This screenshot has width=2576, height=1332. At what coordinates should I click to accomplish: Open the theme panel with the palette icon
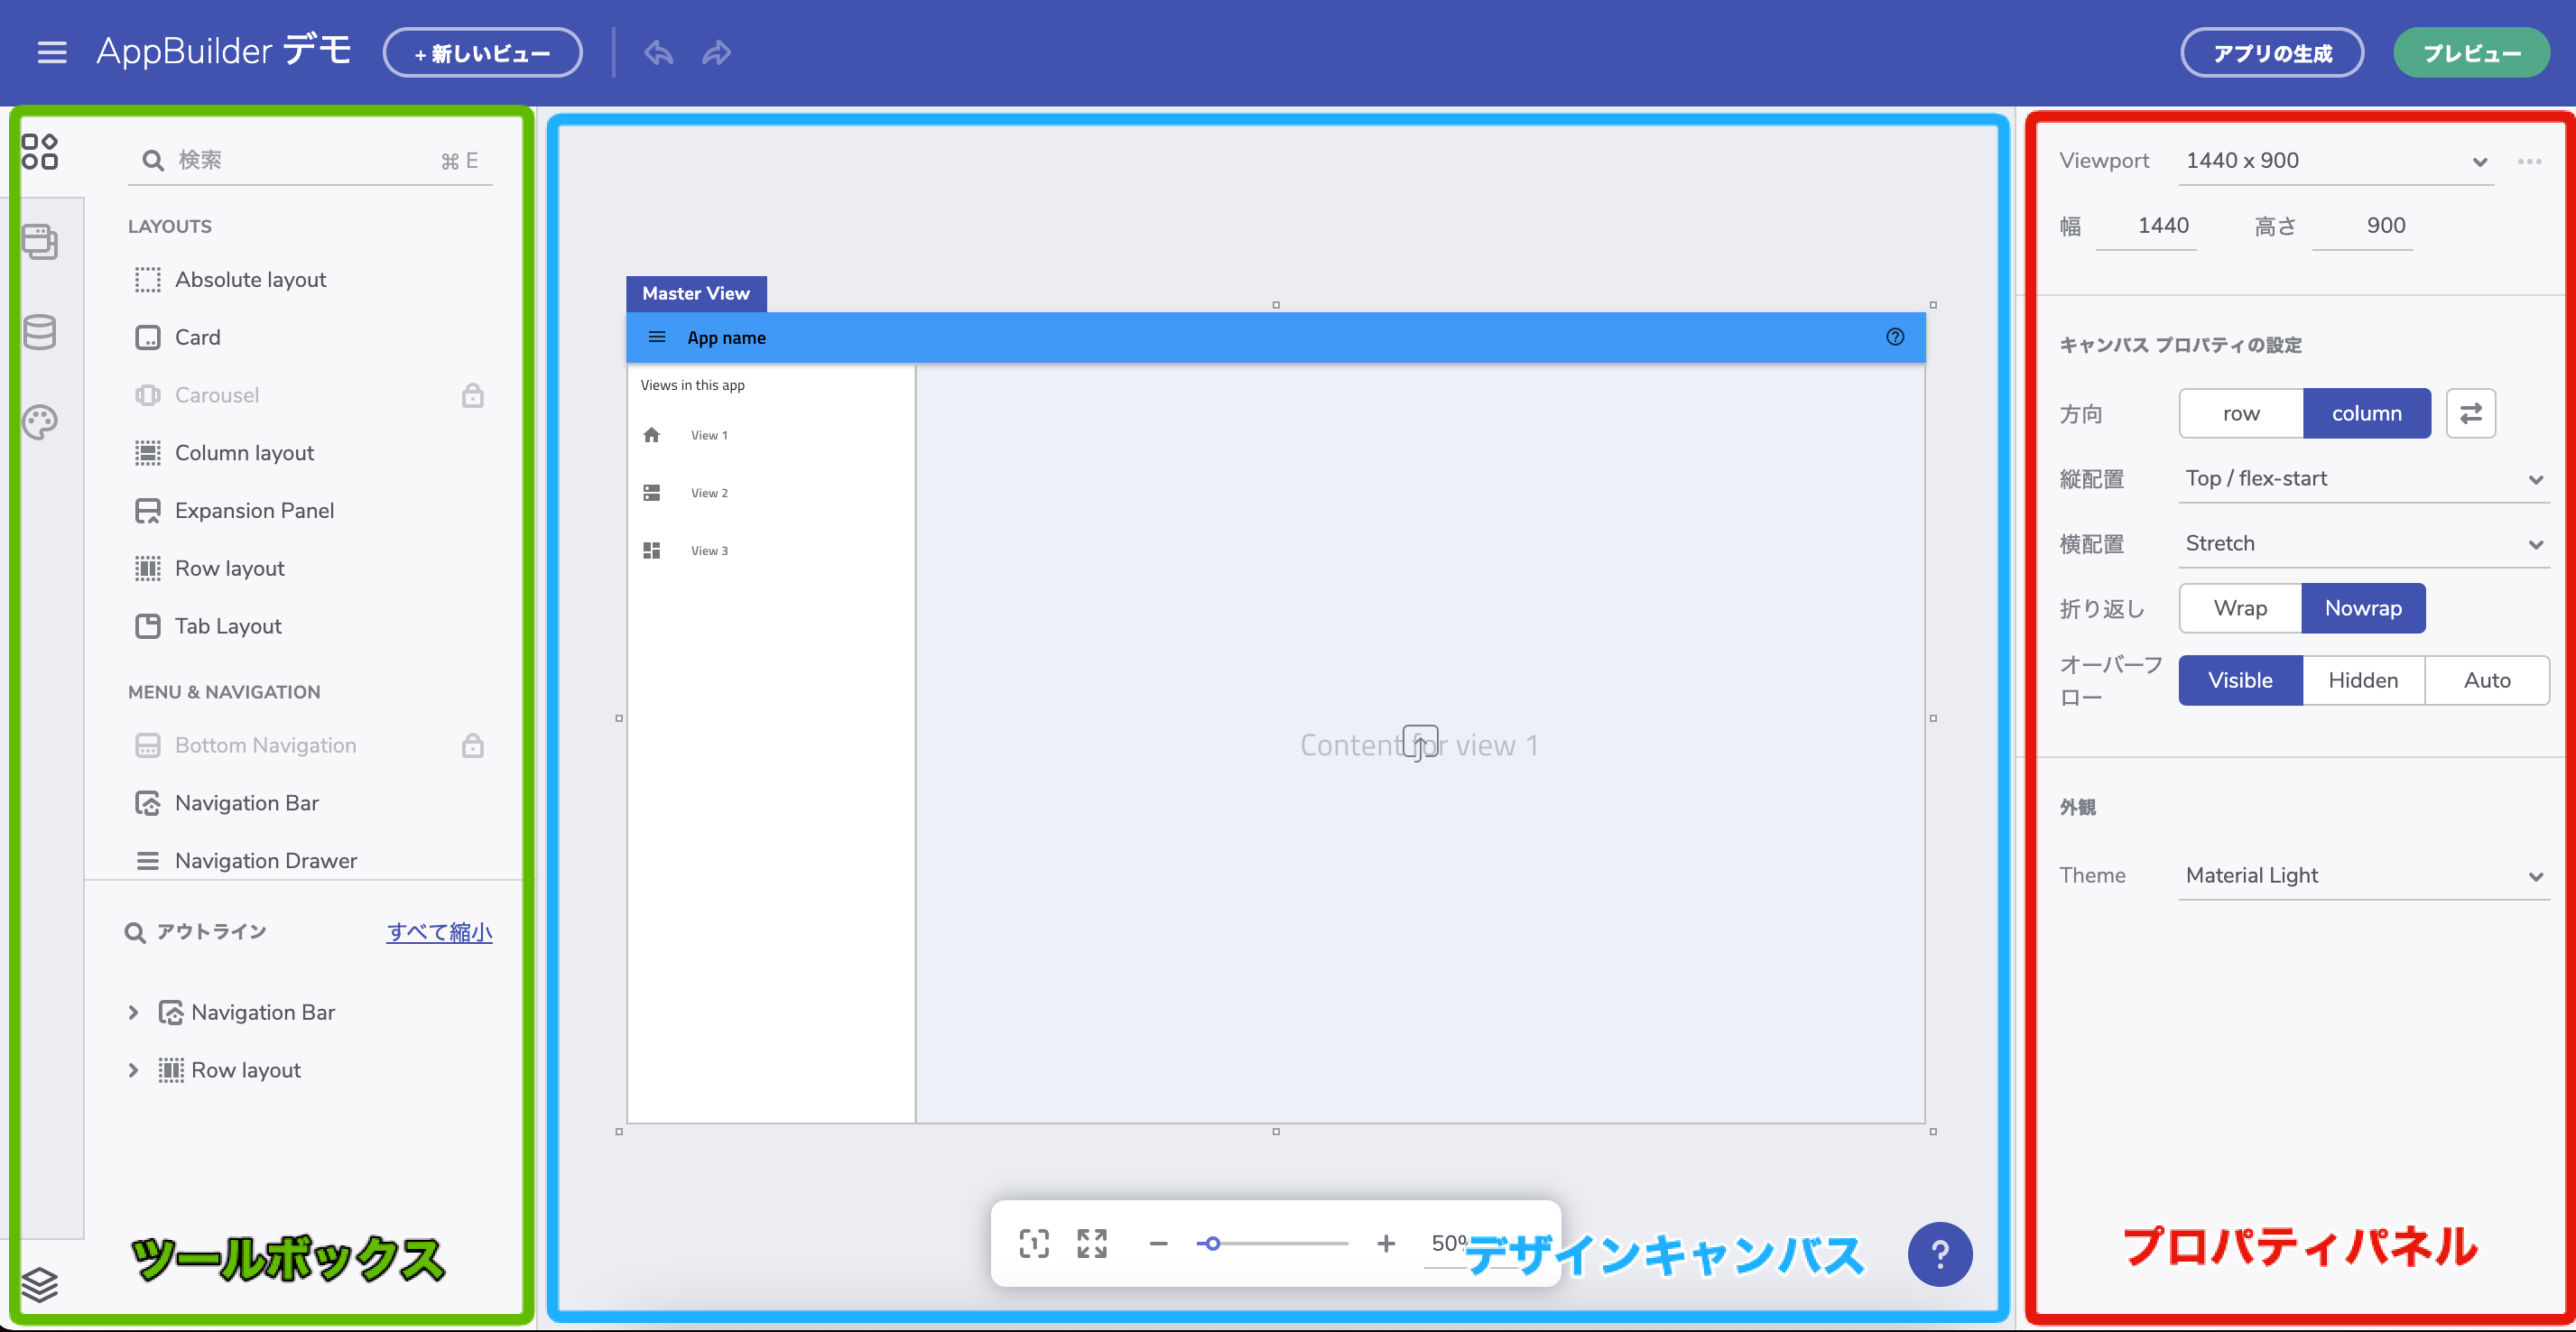[40, 422]
